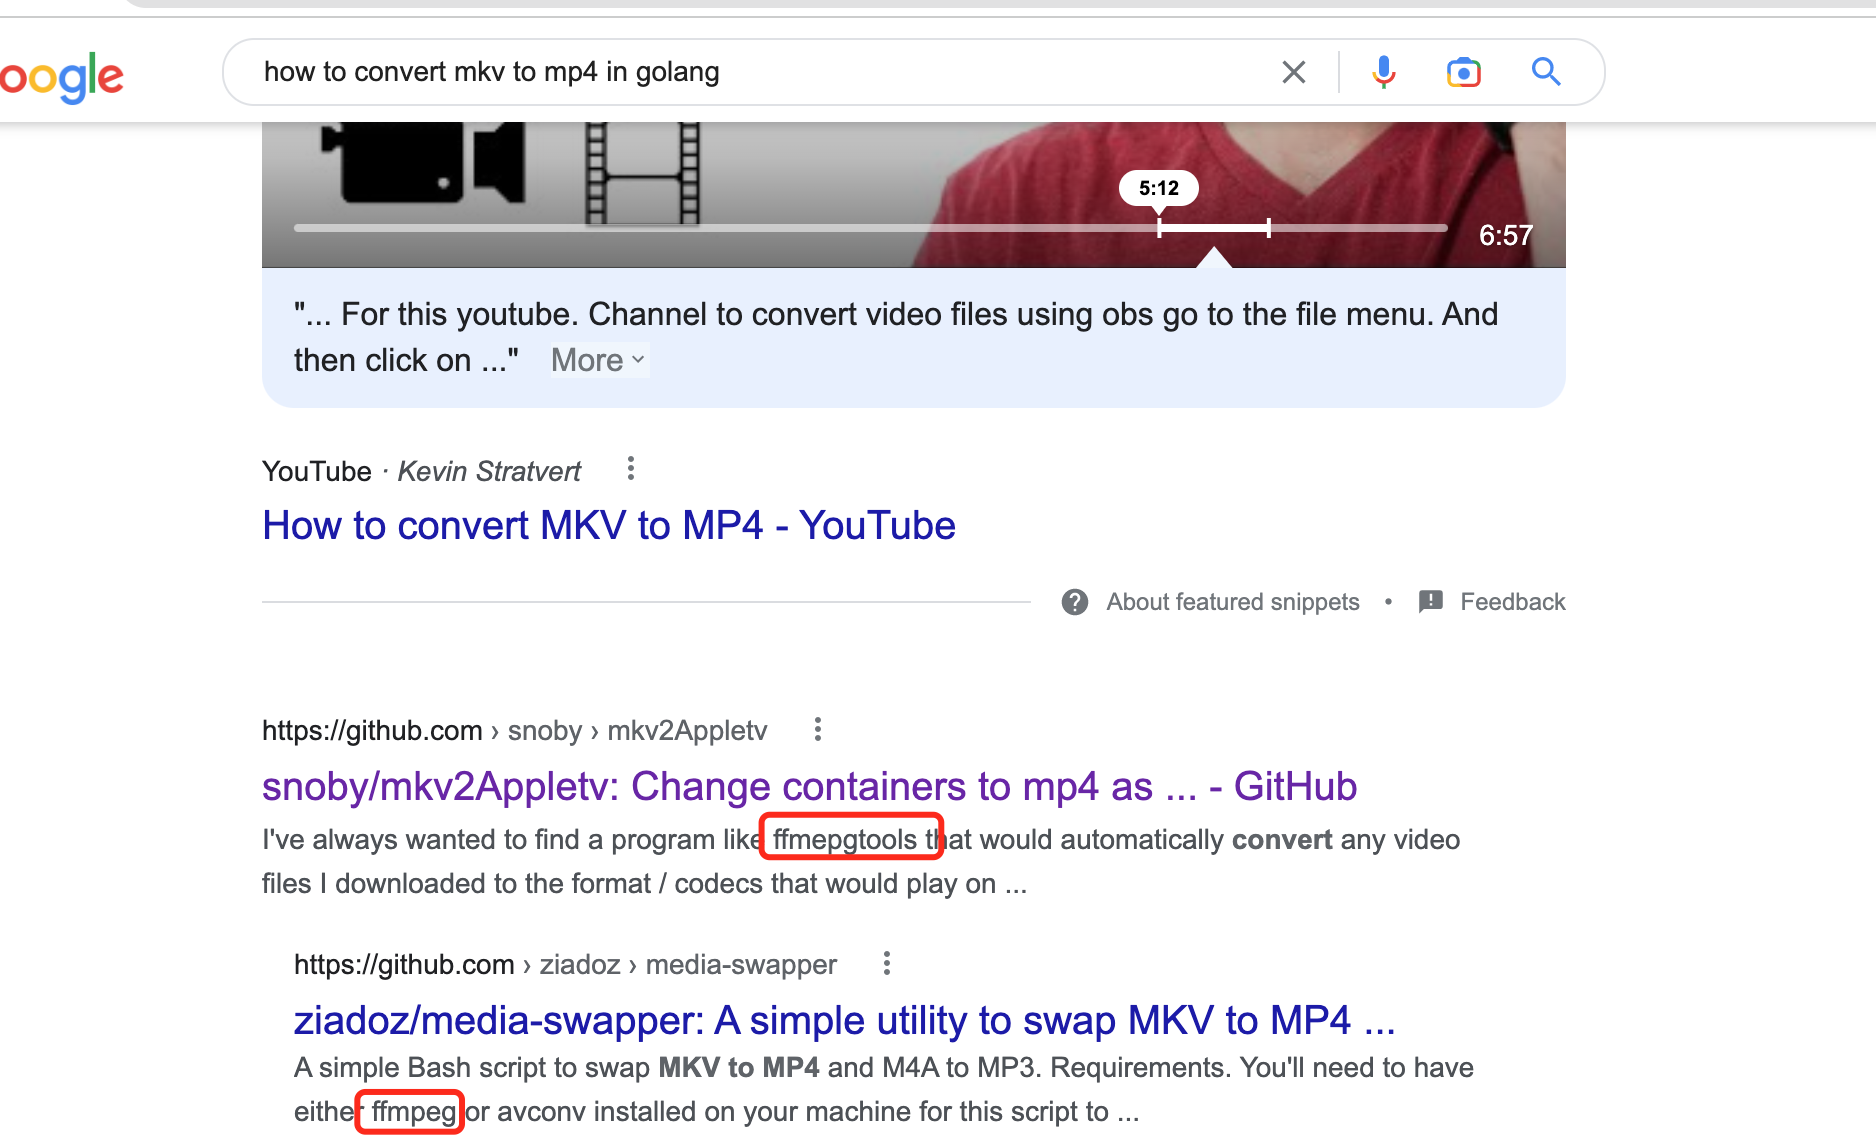Click the YouTube source label
This screenshot has width=1876, height=1140.
tap(316, 471)
